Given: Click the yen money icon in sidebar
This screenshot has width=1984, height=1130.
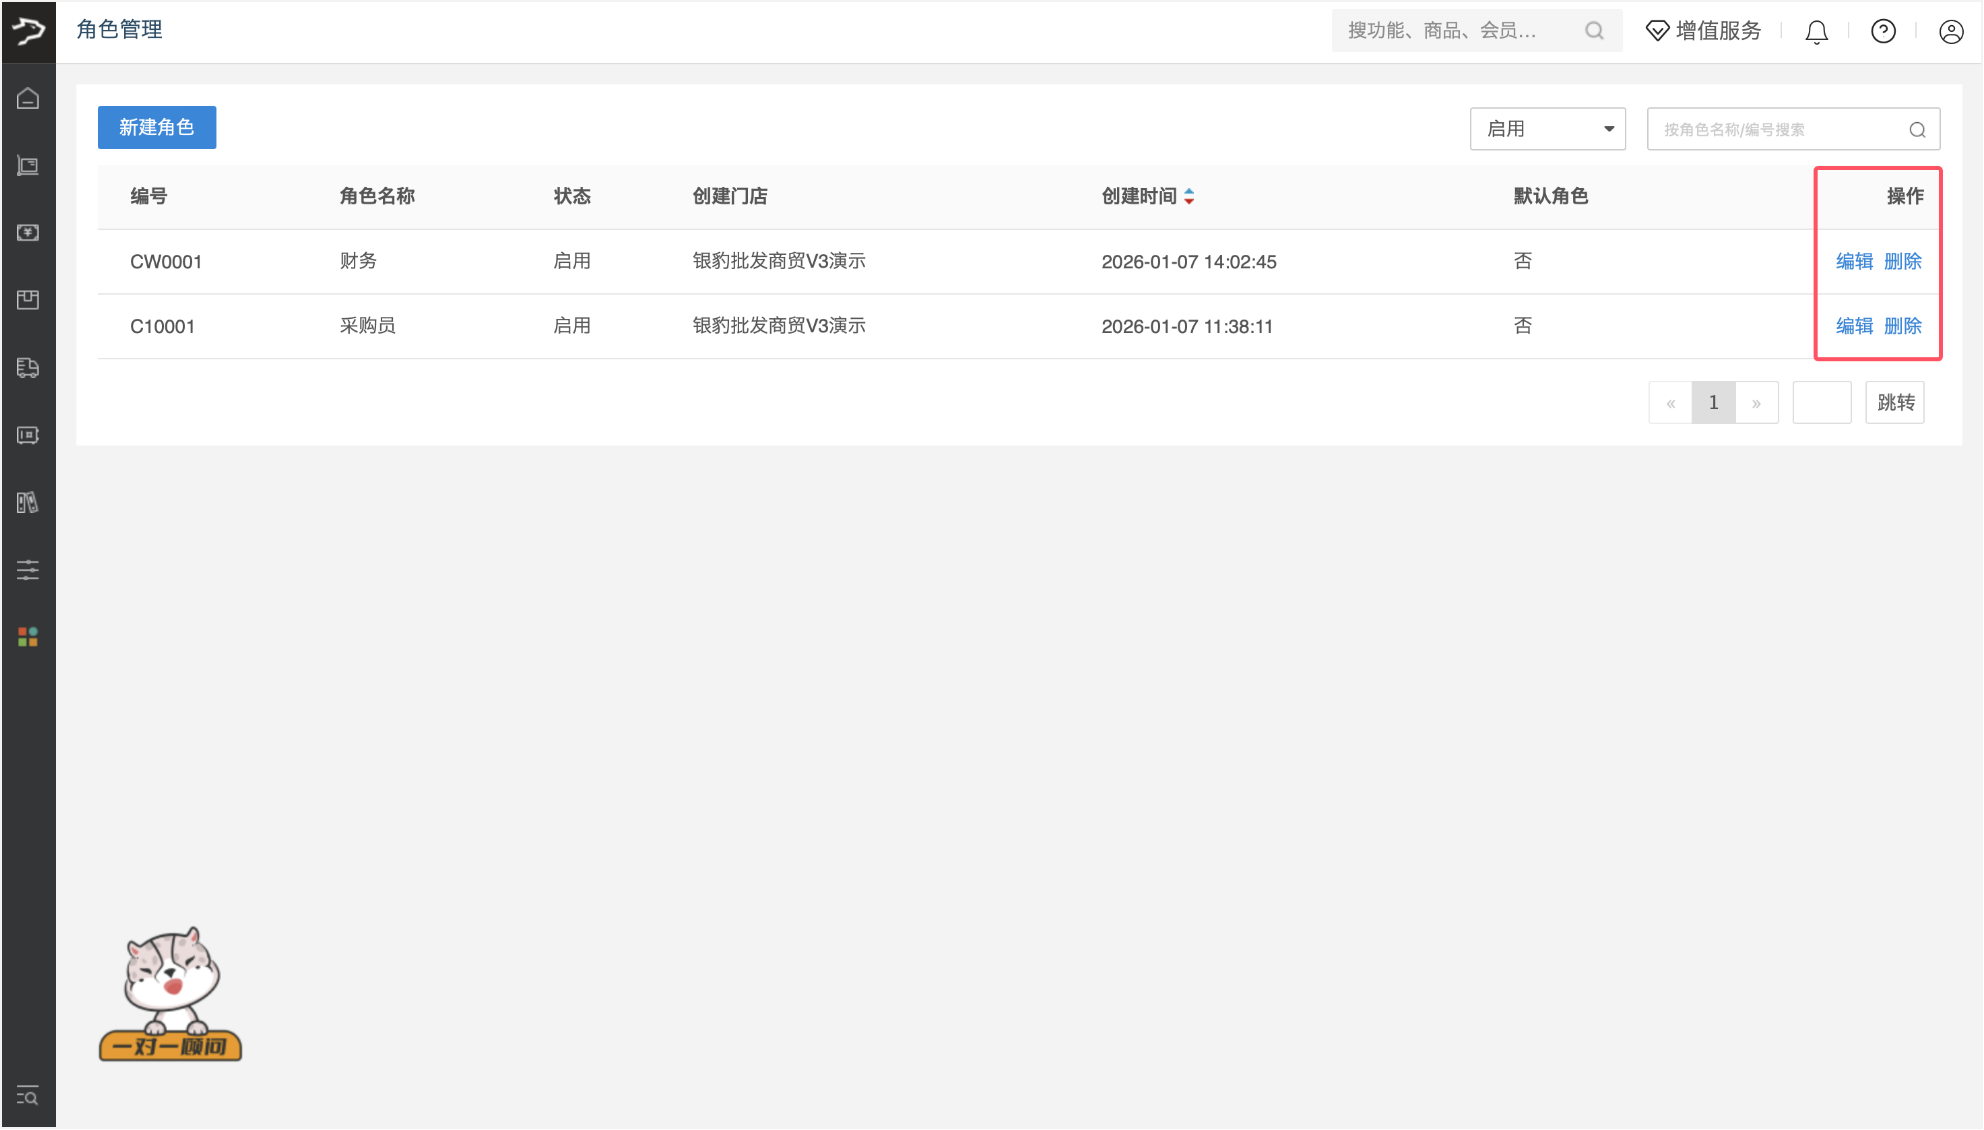Looking at the screenshot, I should coord(28,232).
